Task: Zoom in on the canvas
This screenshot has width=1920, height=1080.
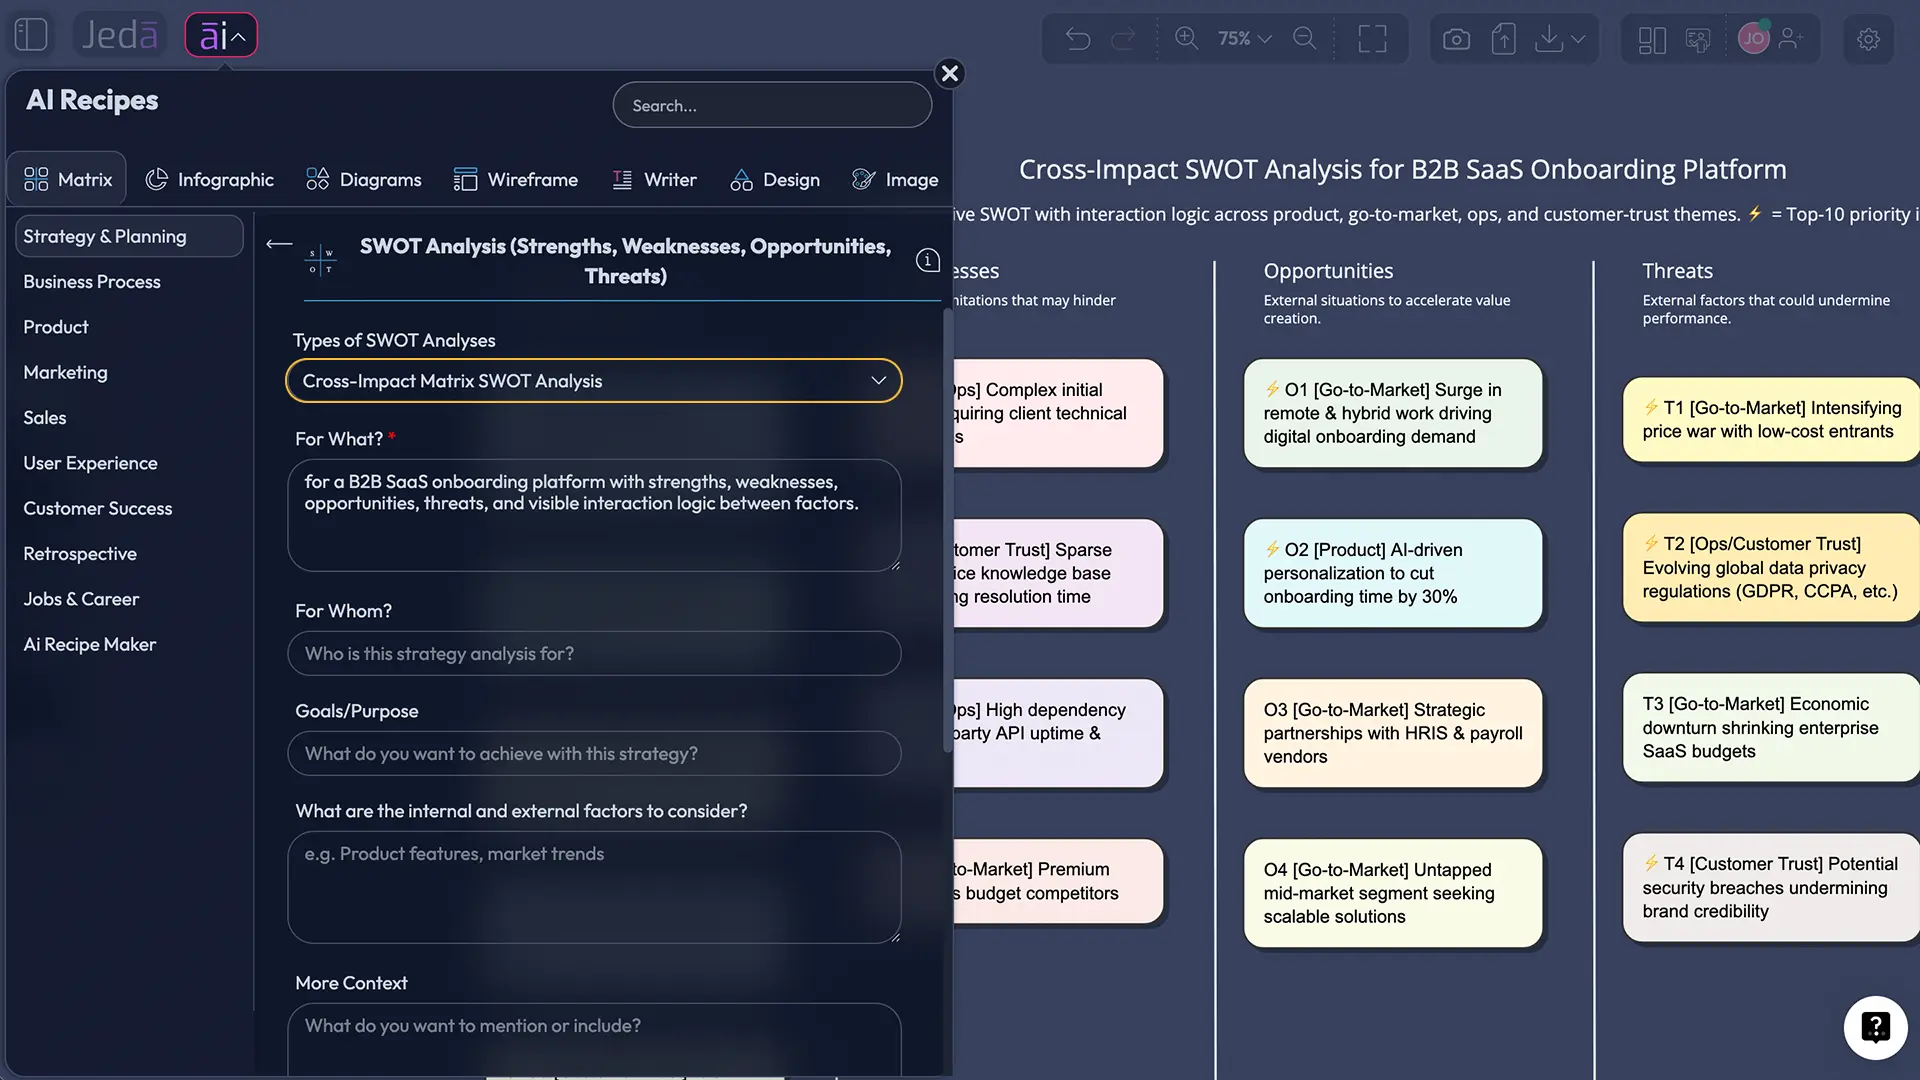Action: click(1186, 38)
